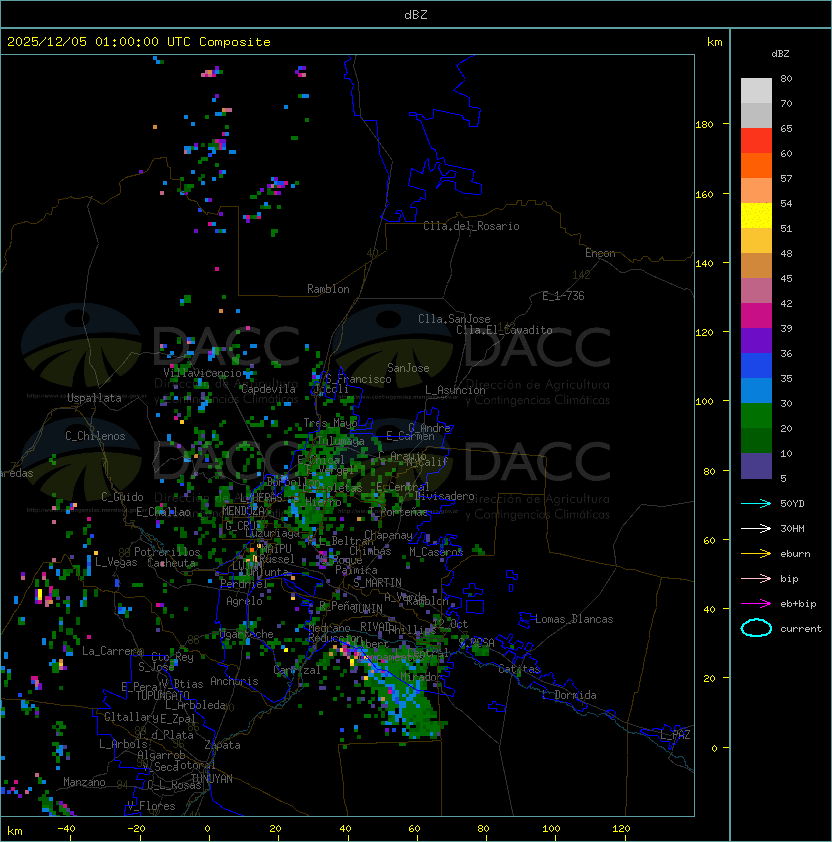
Task: Click the 'Capdevila' map label
Action: tap(268, 389)
